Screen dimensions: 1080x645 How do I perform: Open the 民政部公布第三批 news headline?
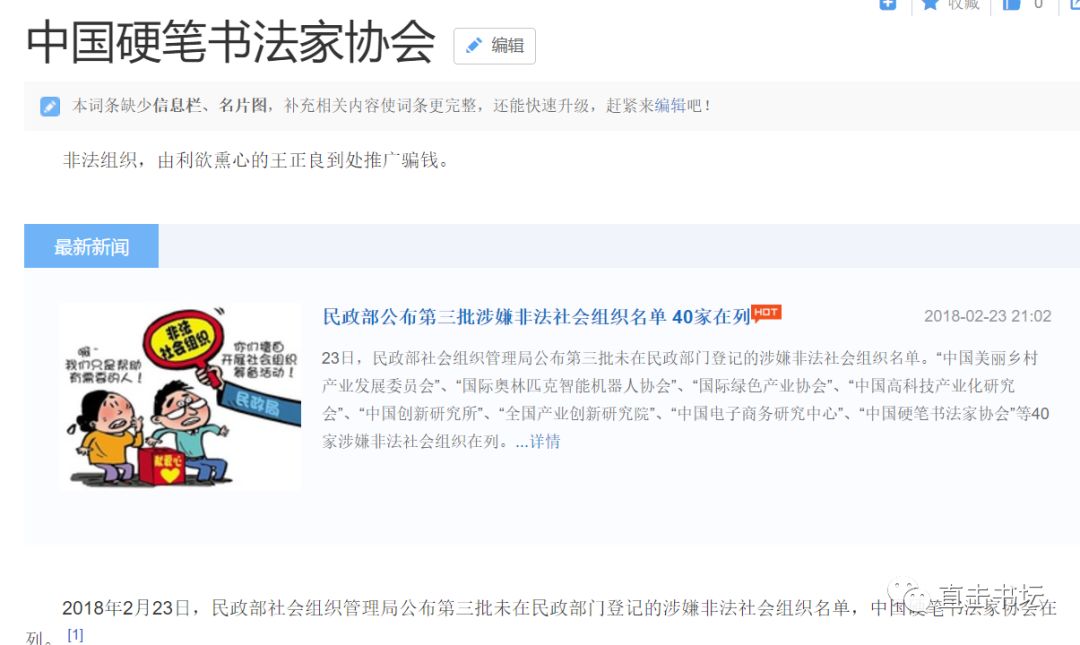pyautogui.click(x=537, y=316)
